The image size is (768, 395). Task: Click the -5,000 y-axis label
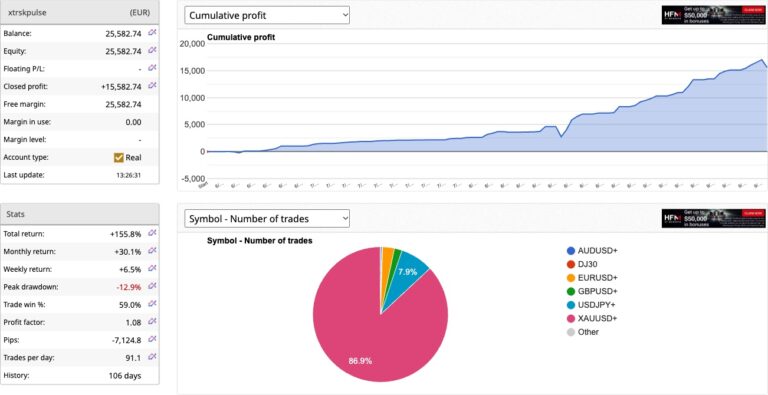pos(192,178)
